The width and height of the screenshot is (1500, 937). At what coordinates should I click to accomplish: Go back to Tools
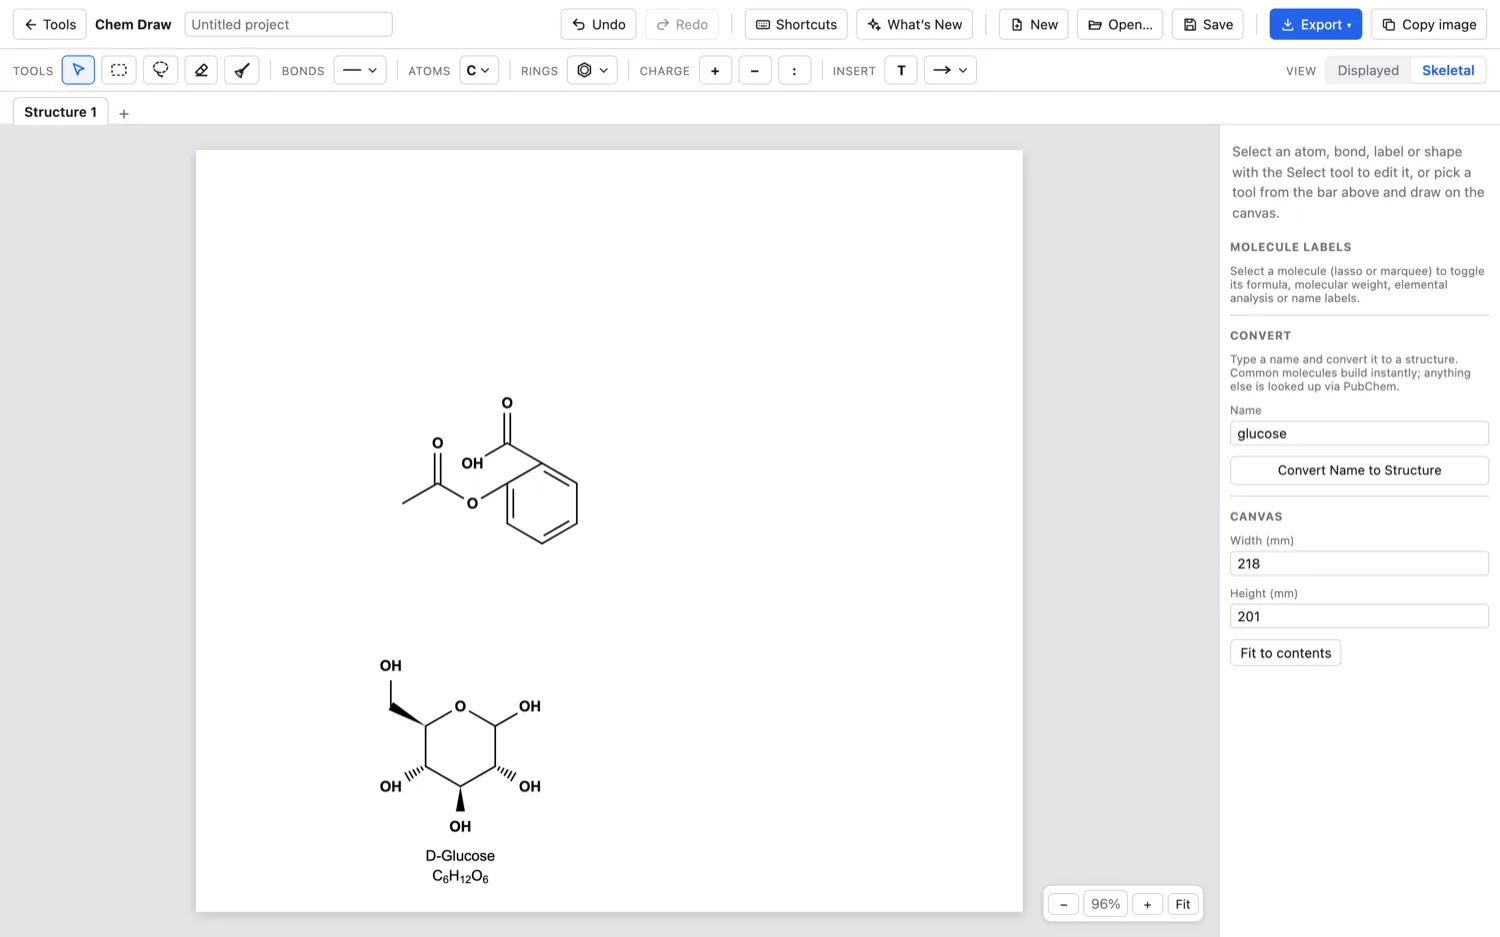click(50, 24)
